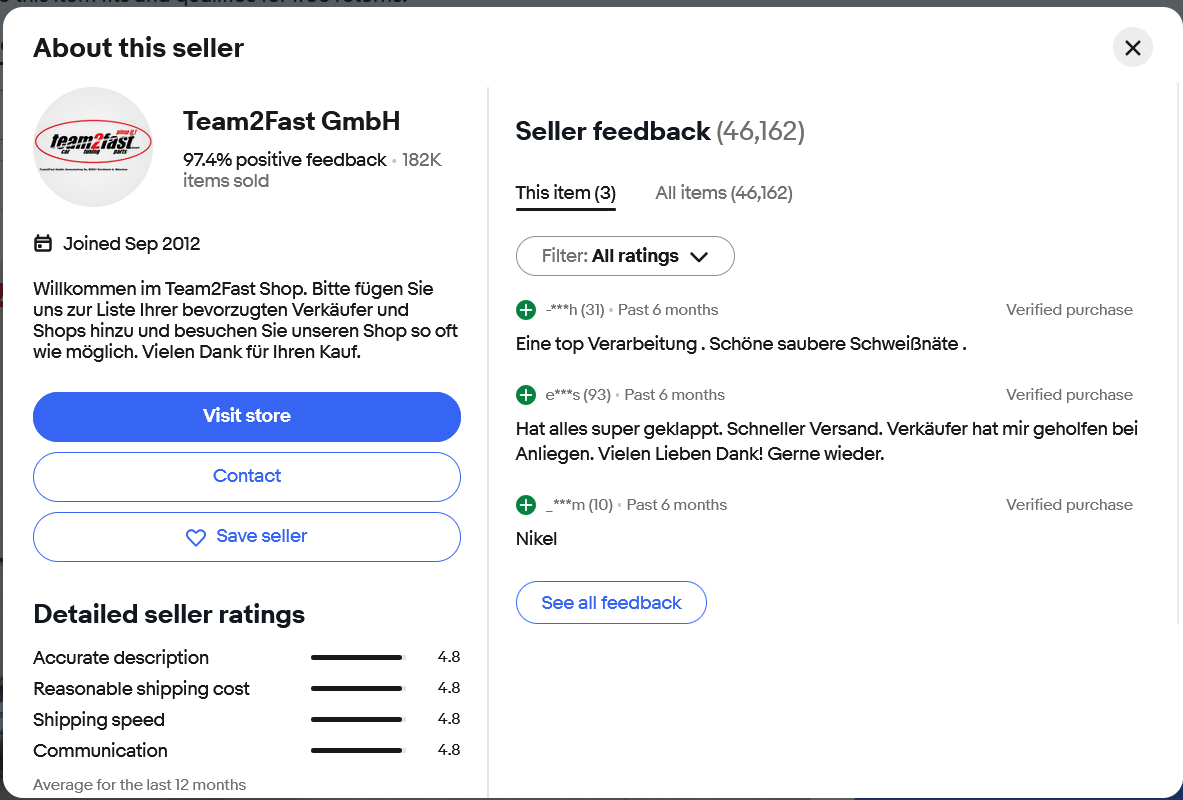Click the calendar icon beside Joined Sep 2012
Image resolution: width=1183 pixels, height=800 pixels.
[43, 243]
